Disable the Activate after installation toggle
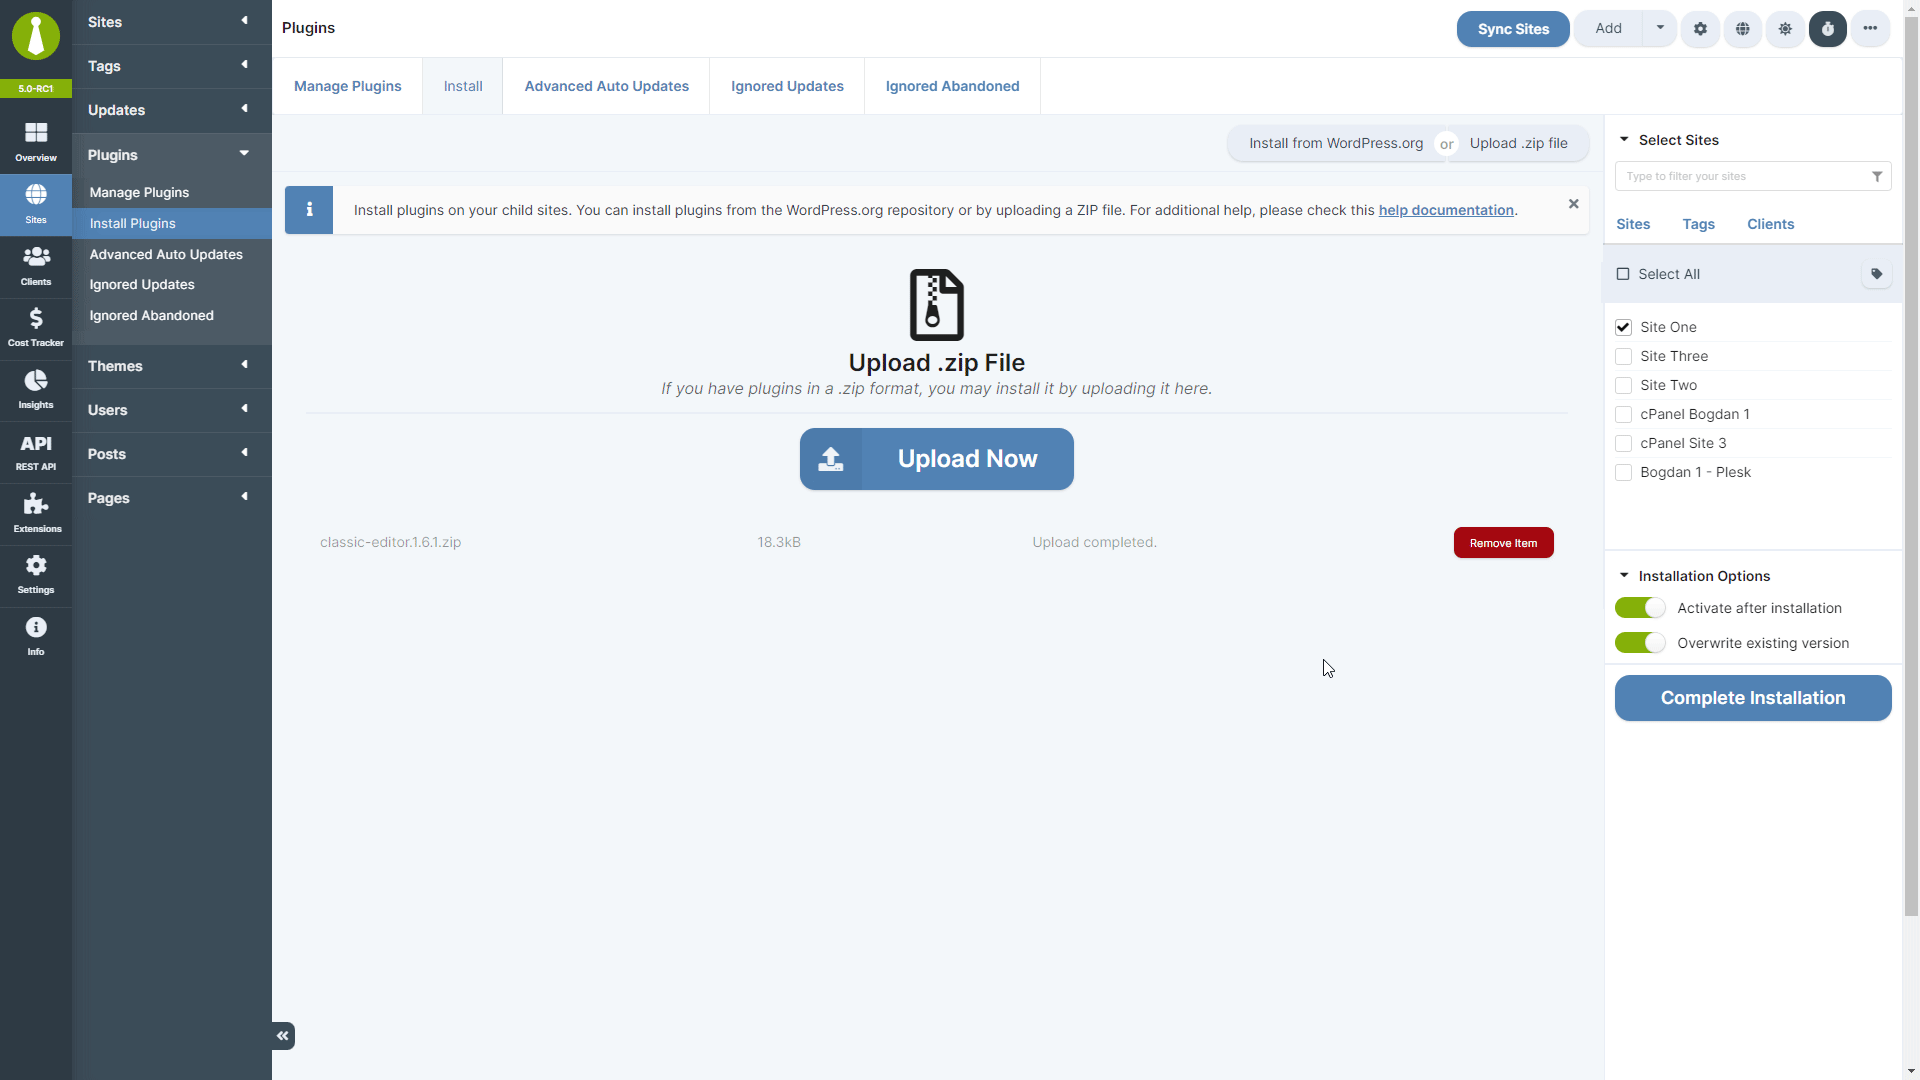The width and height of the screenshot is (1920, 1080). click(1640, 607)
